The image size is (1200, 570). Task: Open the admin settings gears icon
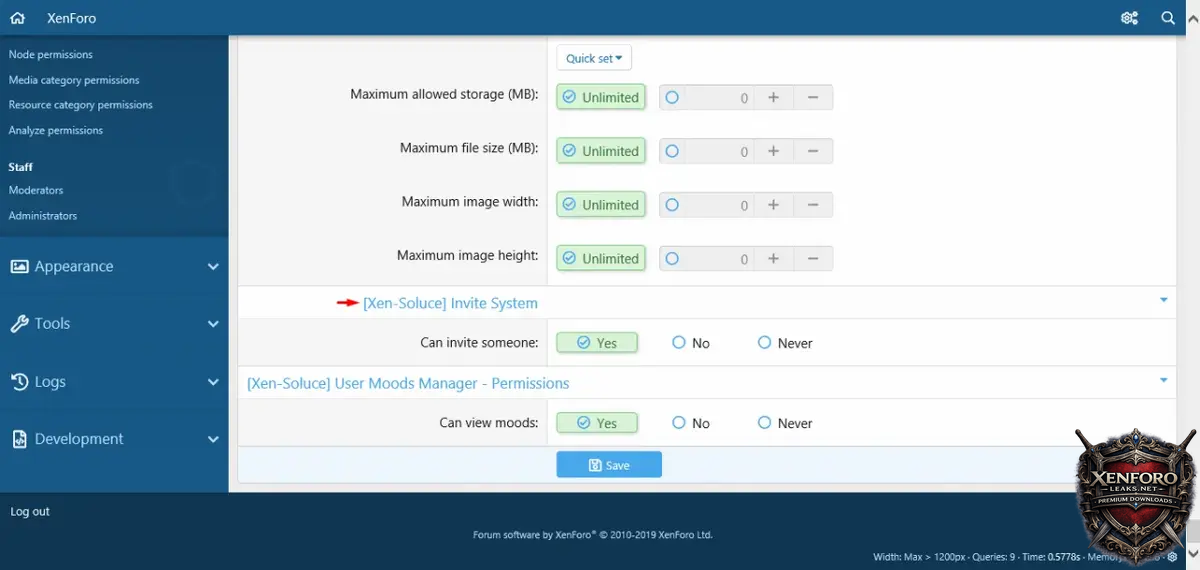point(1129,18)
